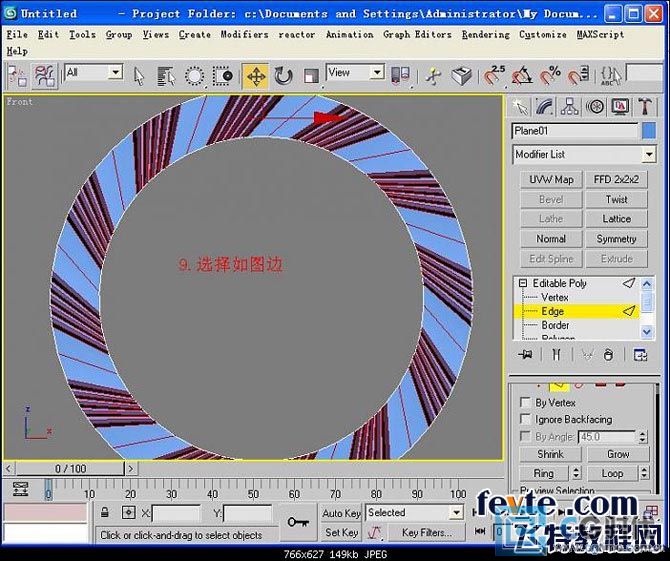Toggle absolute transform type-in mode
This screenshot has height=561, width=670.
click(128, 512)
